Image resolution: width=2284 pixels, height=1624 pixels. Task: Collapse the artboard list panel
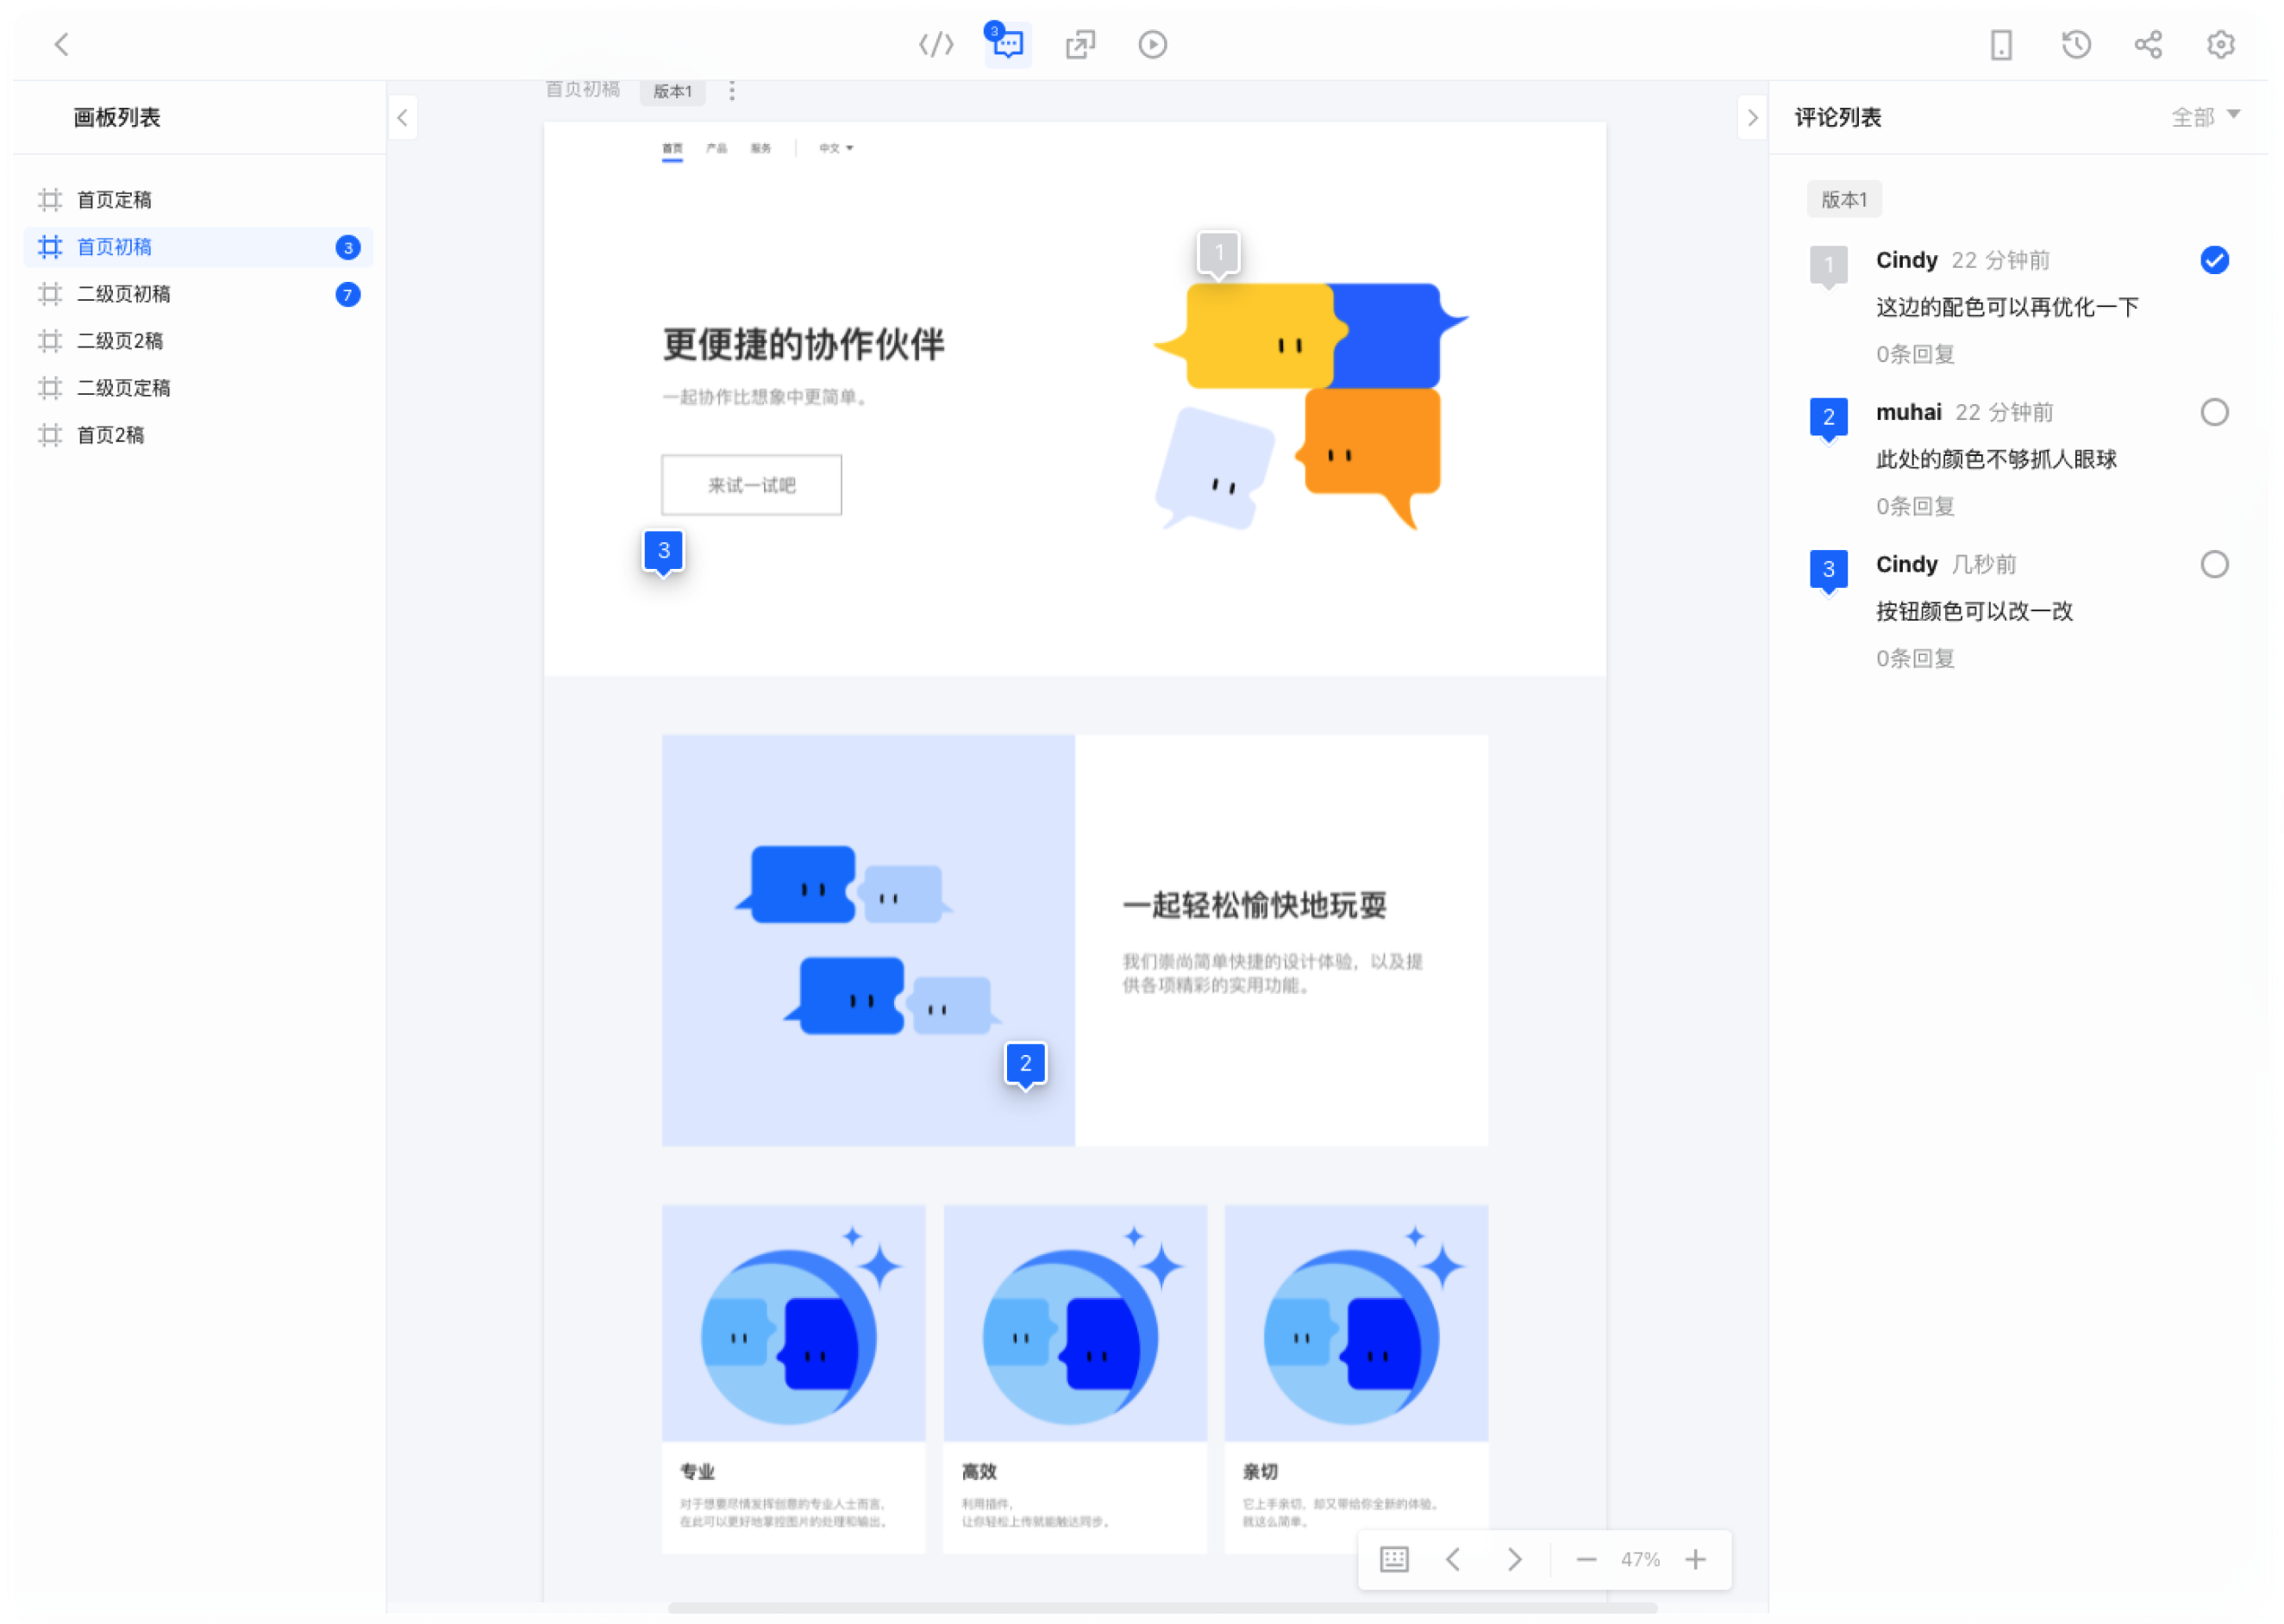[x=402, y=117]
